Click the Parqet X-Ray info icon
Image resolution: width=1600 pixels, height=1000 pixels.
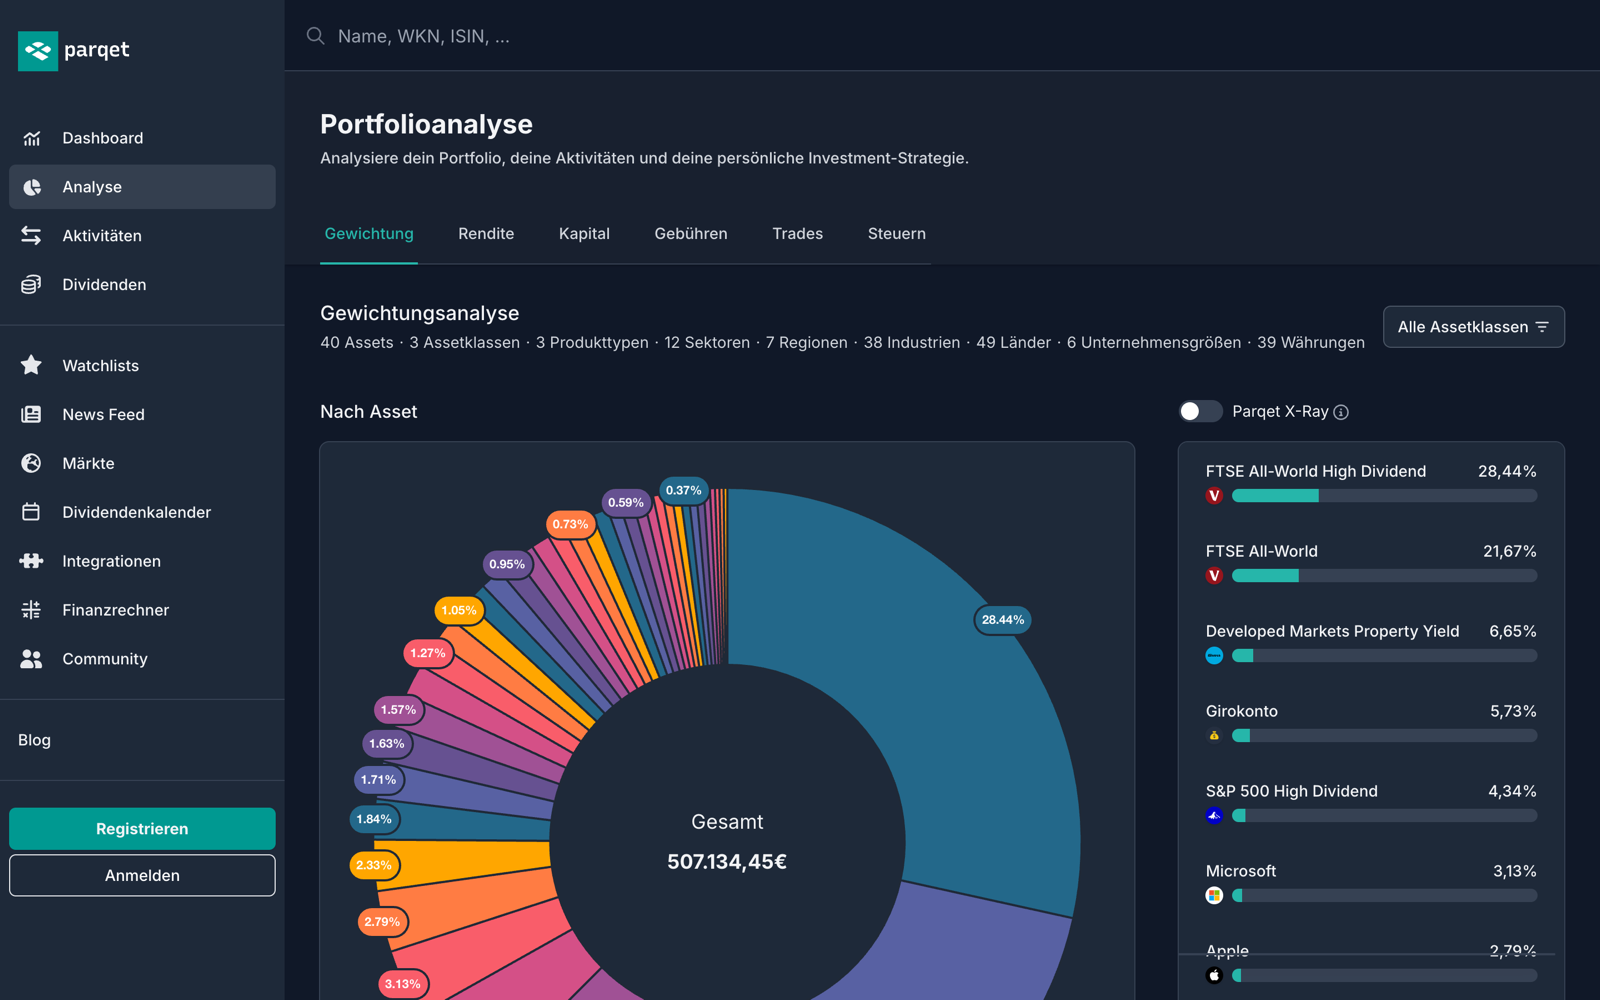pyautogui.click(x=1341, y=412)
